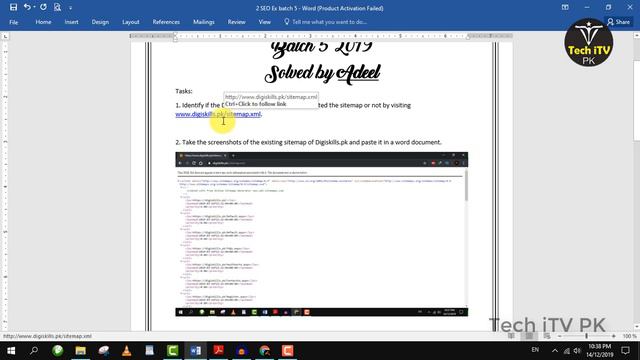
Task: Show hidden tray icons chevron
Action: pyautogui.click(x=554, y=351)
